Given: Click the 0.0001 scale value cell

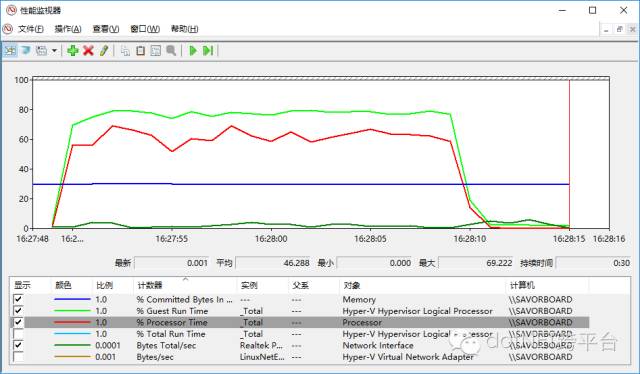Looking at the screenshot, I should 108,345.
